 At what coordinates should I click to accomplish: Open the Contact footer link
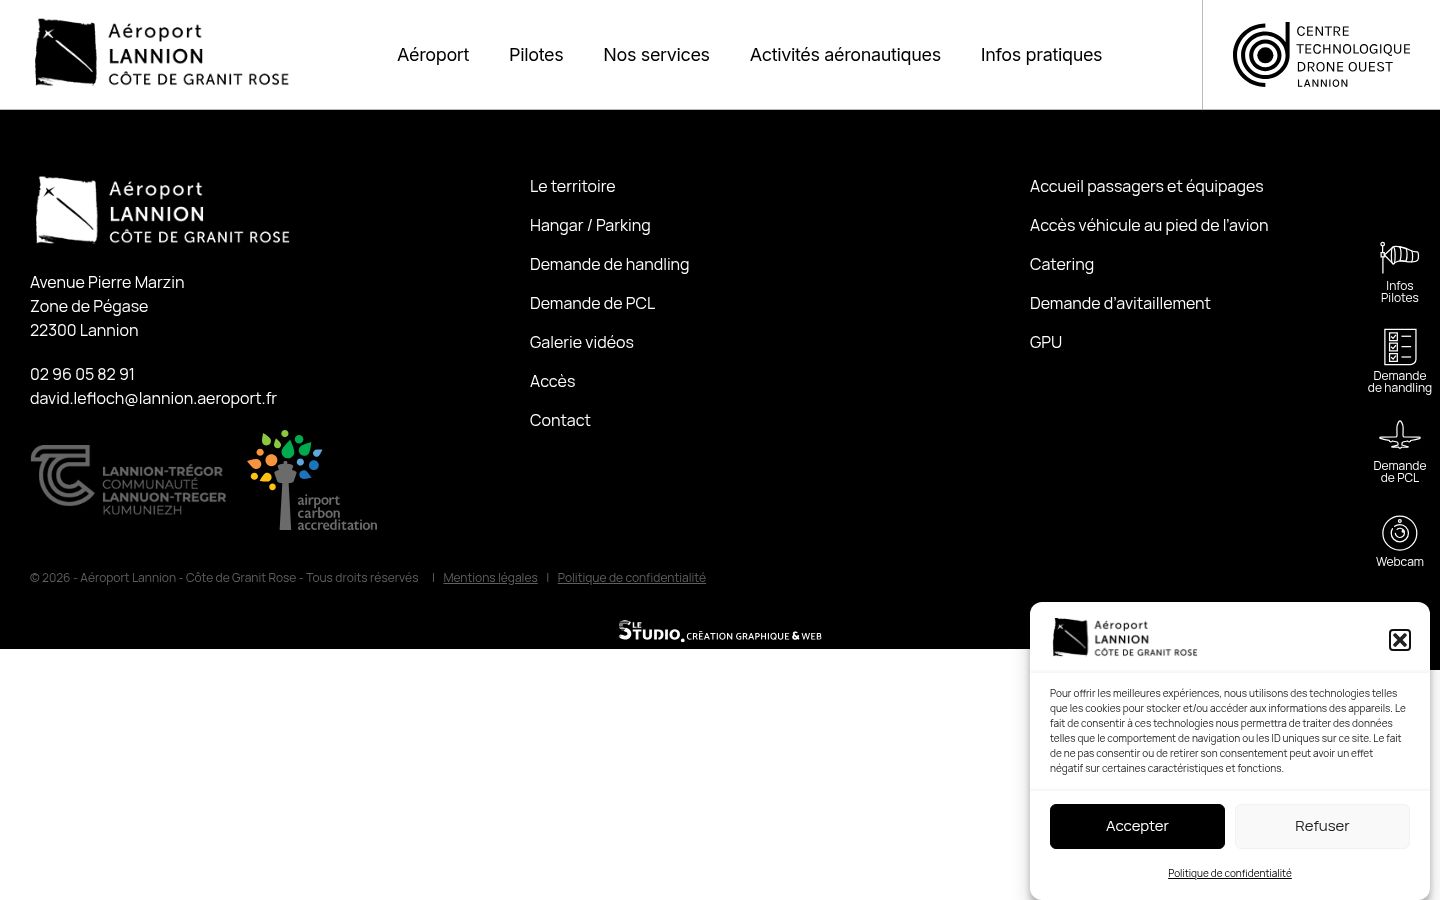point(560,420)
